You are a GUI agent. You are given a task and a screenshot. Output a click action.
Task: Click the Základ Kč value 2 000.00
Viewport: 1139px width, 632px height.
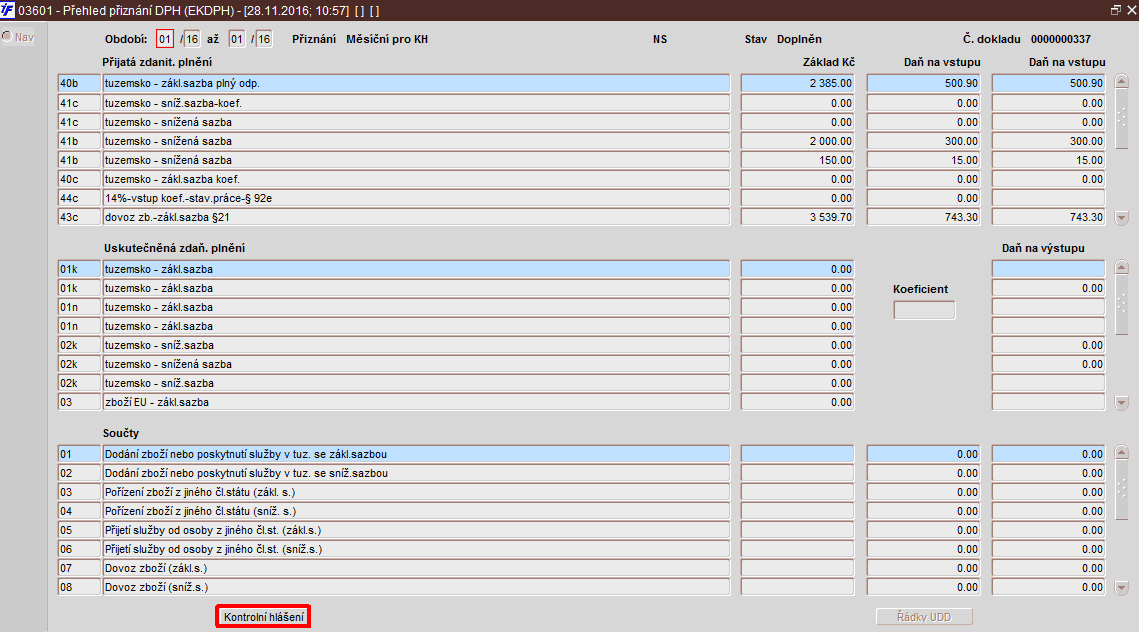798,141
